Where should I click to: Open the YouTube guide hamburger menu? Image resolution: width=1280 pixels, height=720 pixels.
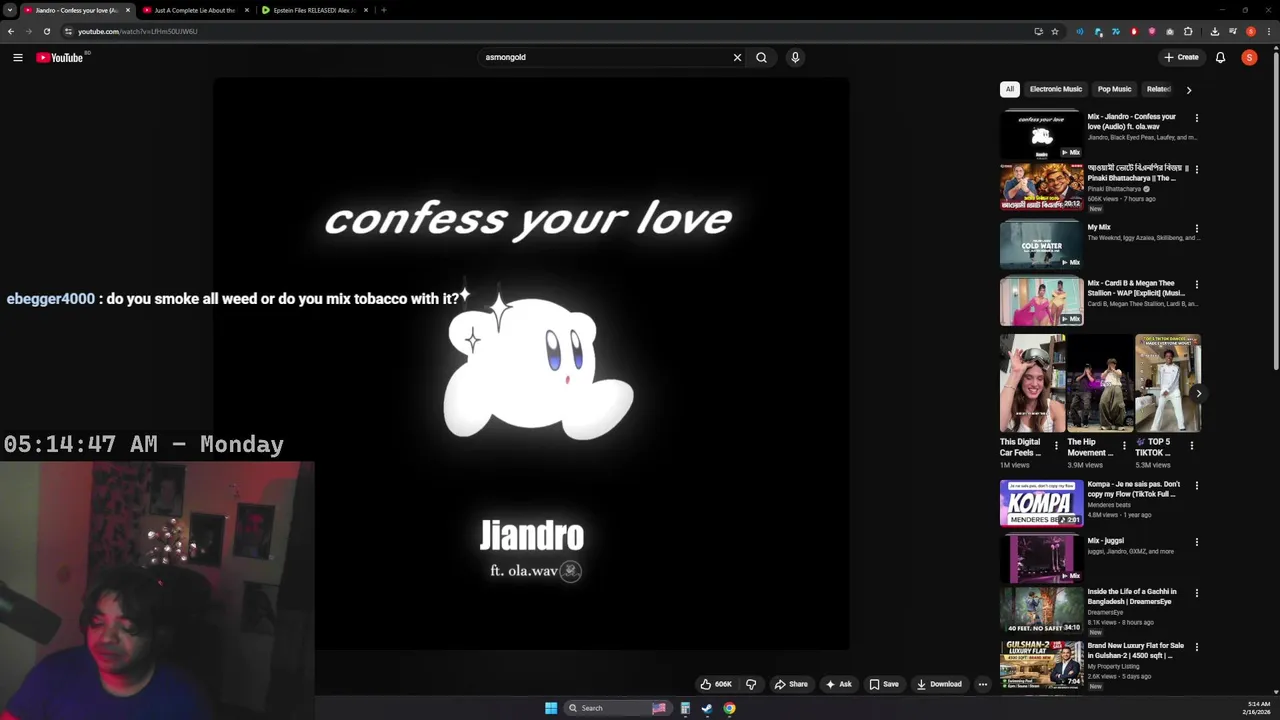coord(17,57)
